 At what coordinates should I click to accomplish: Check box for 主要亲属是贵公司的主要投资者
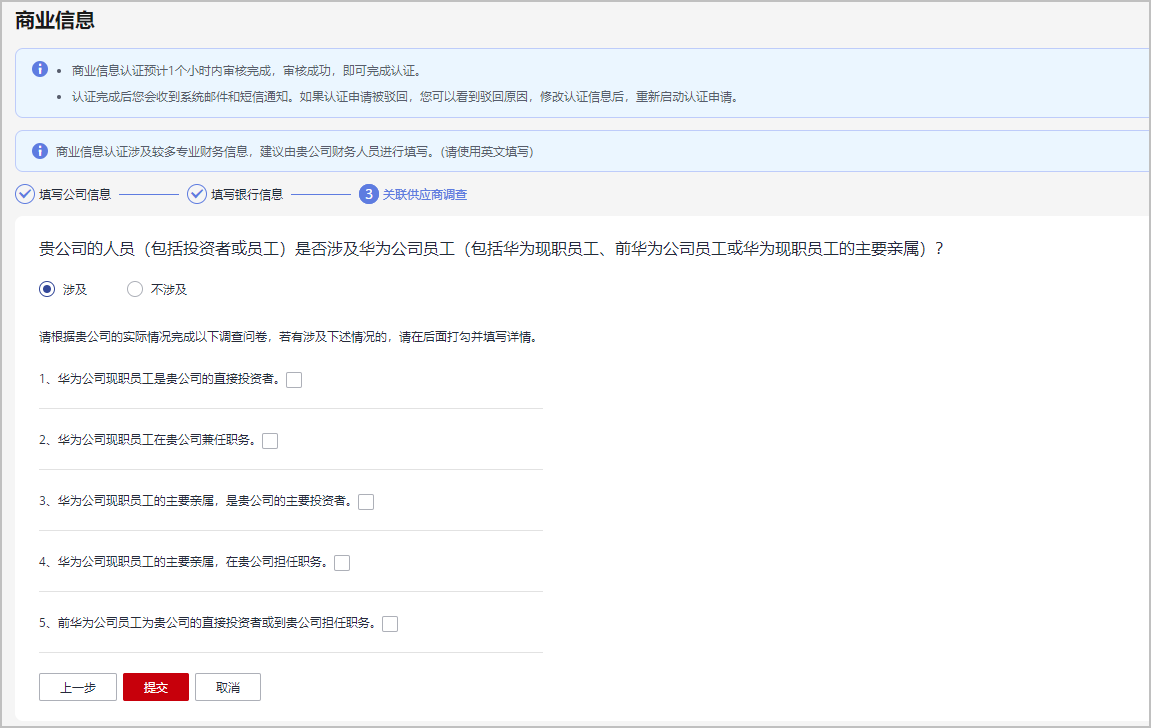(366, 501)
